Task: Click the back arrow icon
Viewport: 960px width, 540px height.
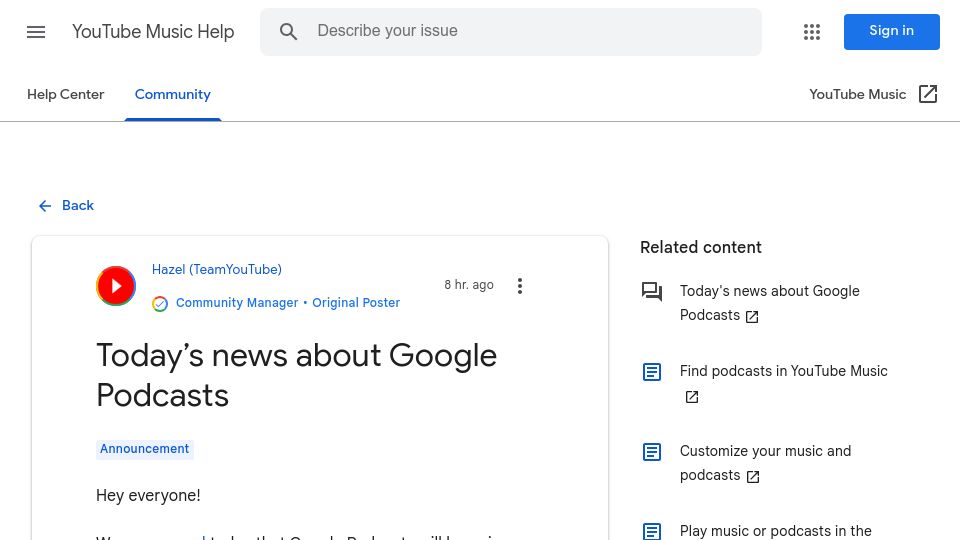Action: pyautogui.click(x=45, y=206)
